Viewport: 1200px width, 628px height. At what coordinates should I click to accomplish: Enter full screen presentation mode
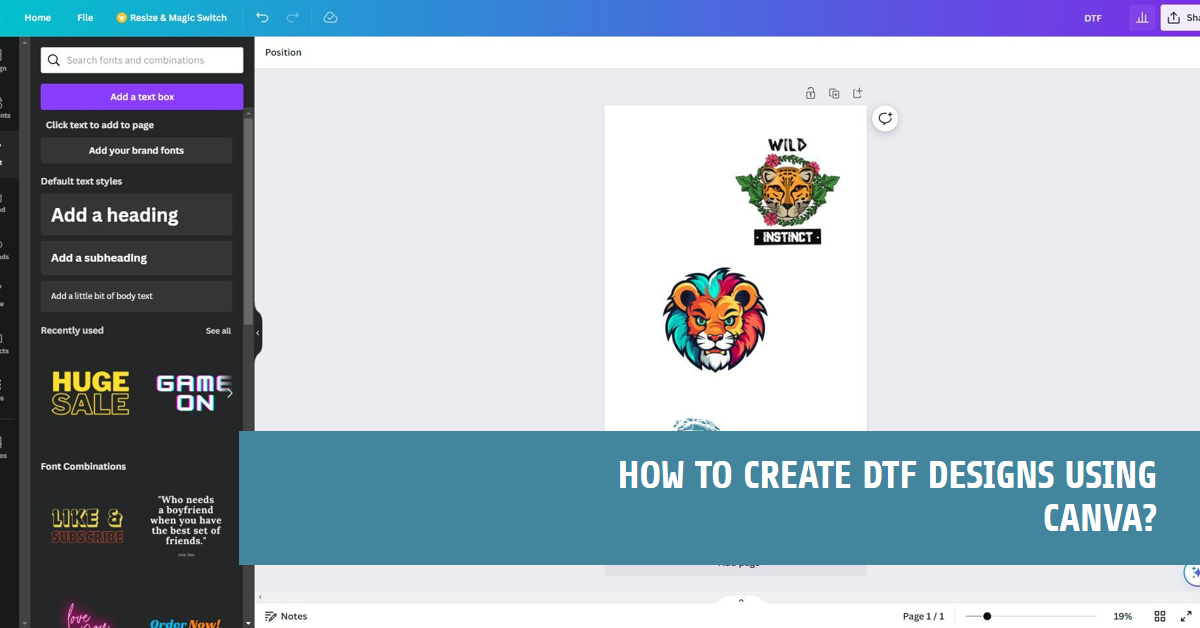point(1188,615)
